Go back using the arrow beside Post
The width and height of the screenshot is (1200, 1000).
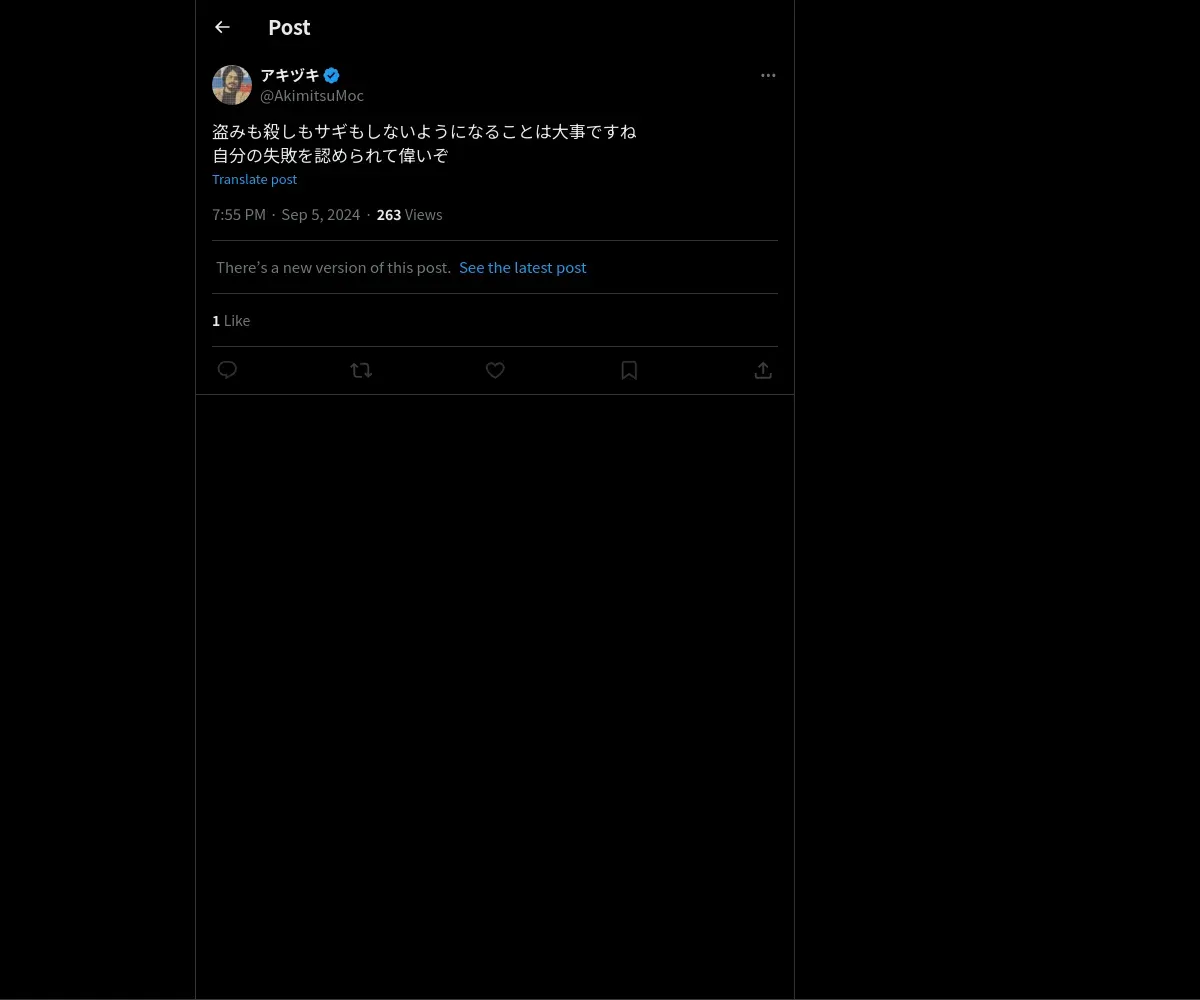(222, 27)
